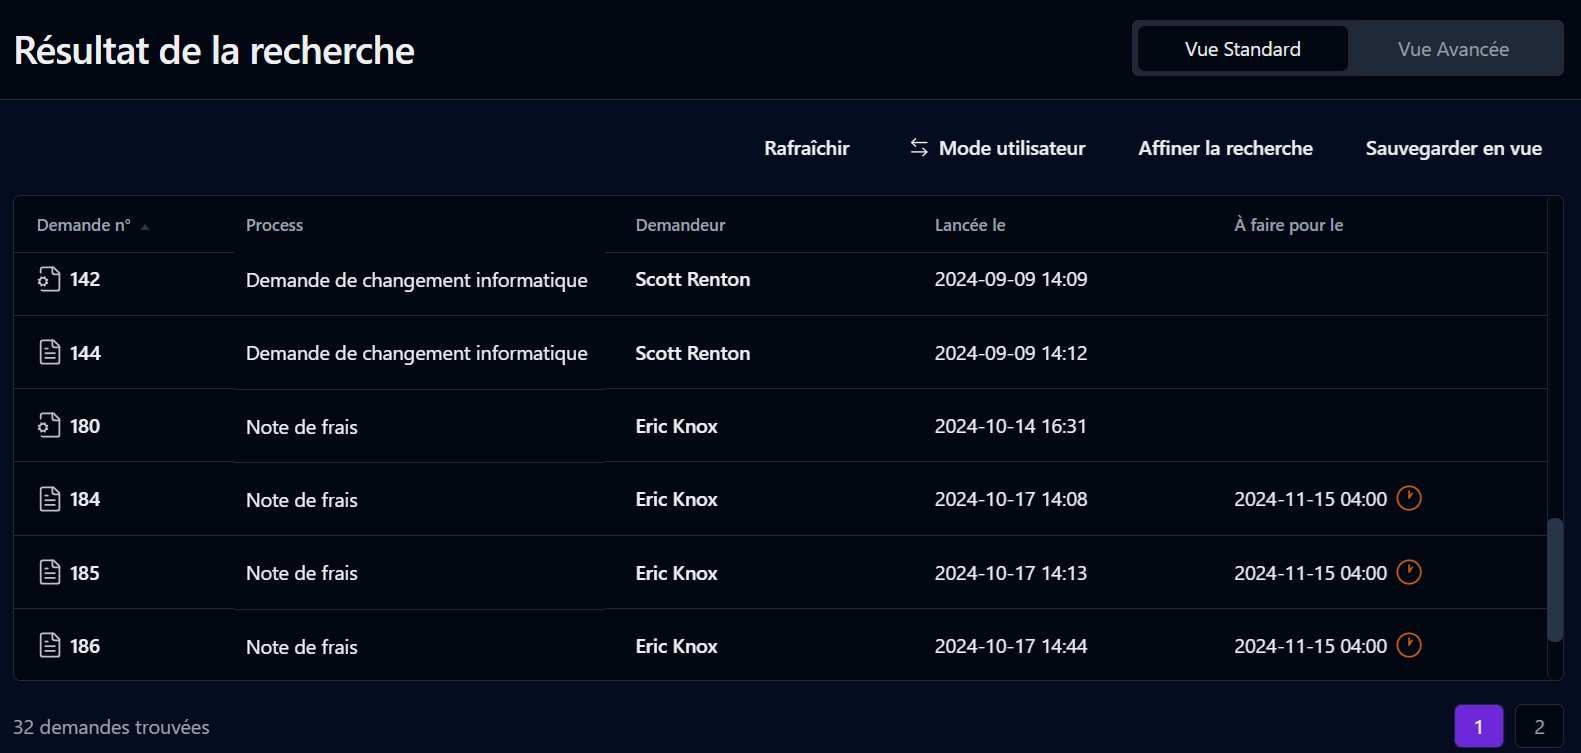
Task: Sort table by Process column header
Action: (x=274, y=225)
